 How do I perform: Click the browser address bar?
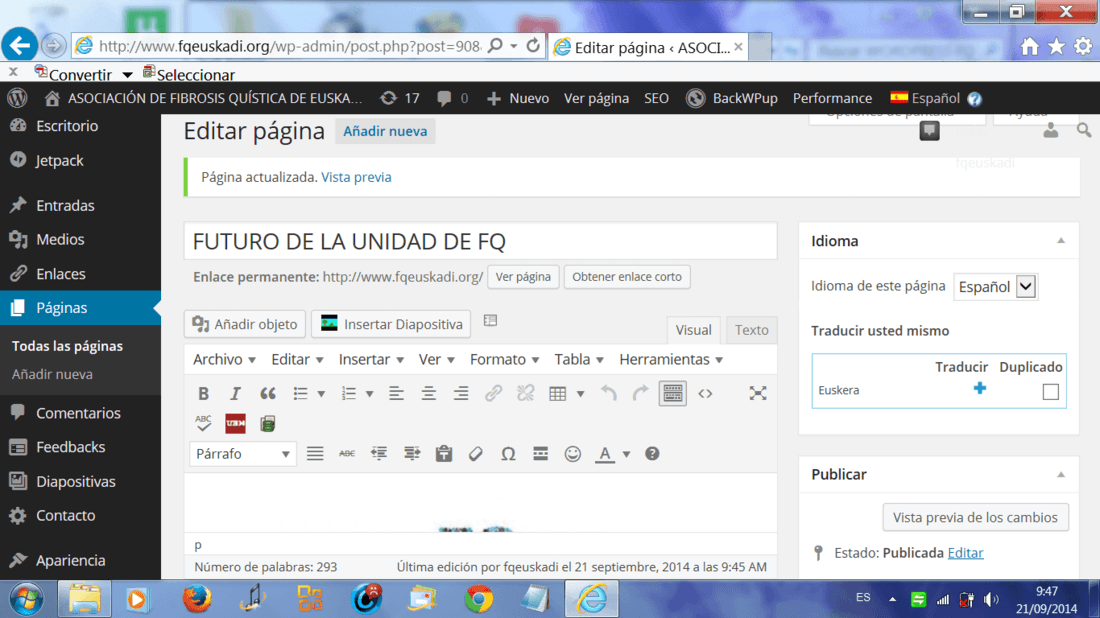pos(290,46)
